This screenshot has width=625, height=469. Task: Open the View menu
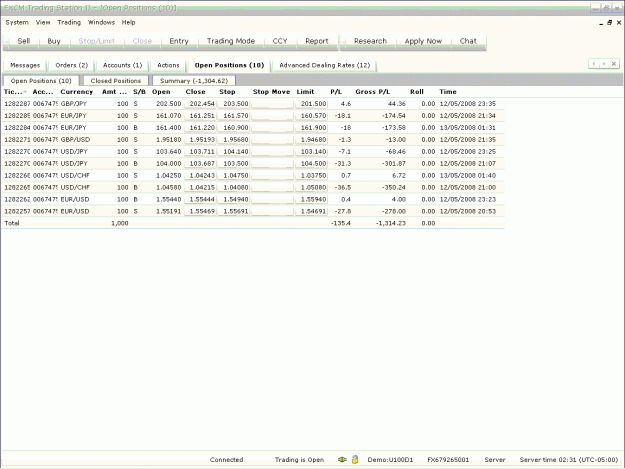[43, 22]
